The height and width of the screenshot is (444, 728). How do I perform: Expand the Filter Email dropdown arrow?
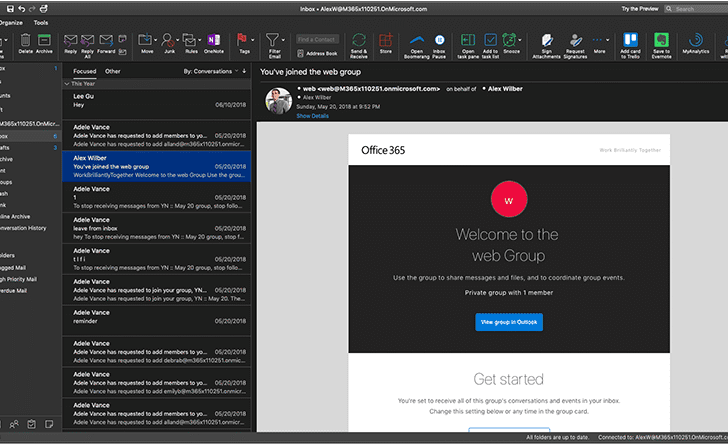[x=283, y=40]
